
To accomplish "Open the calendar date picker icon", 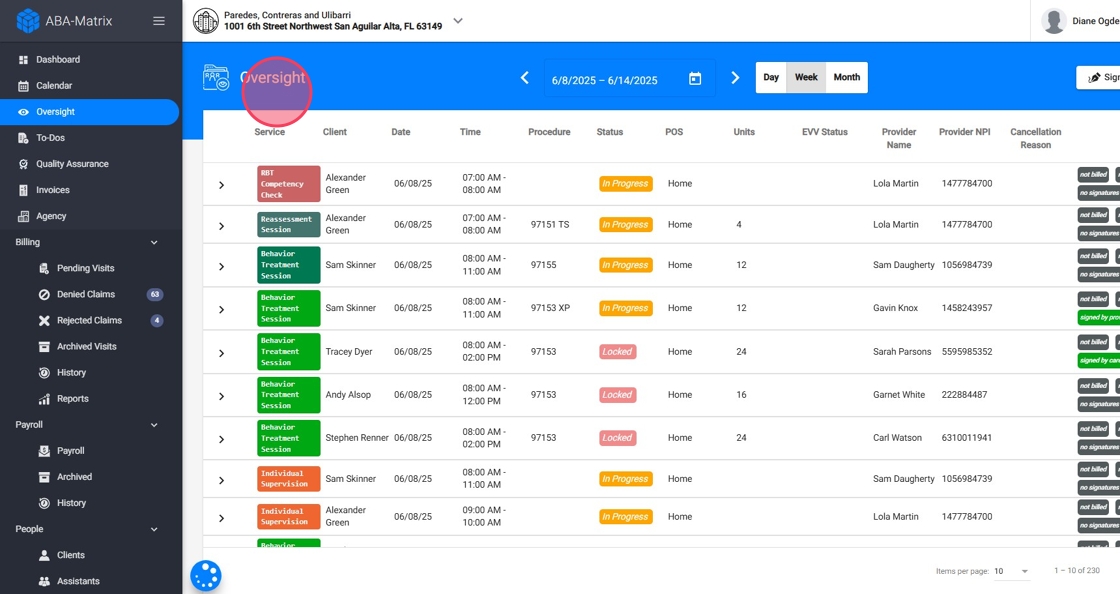I will click(x=695, y=79).
